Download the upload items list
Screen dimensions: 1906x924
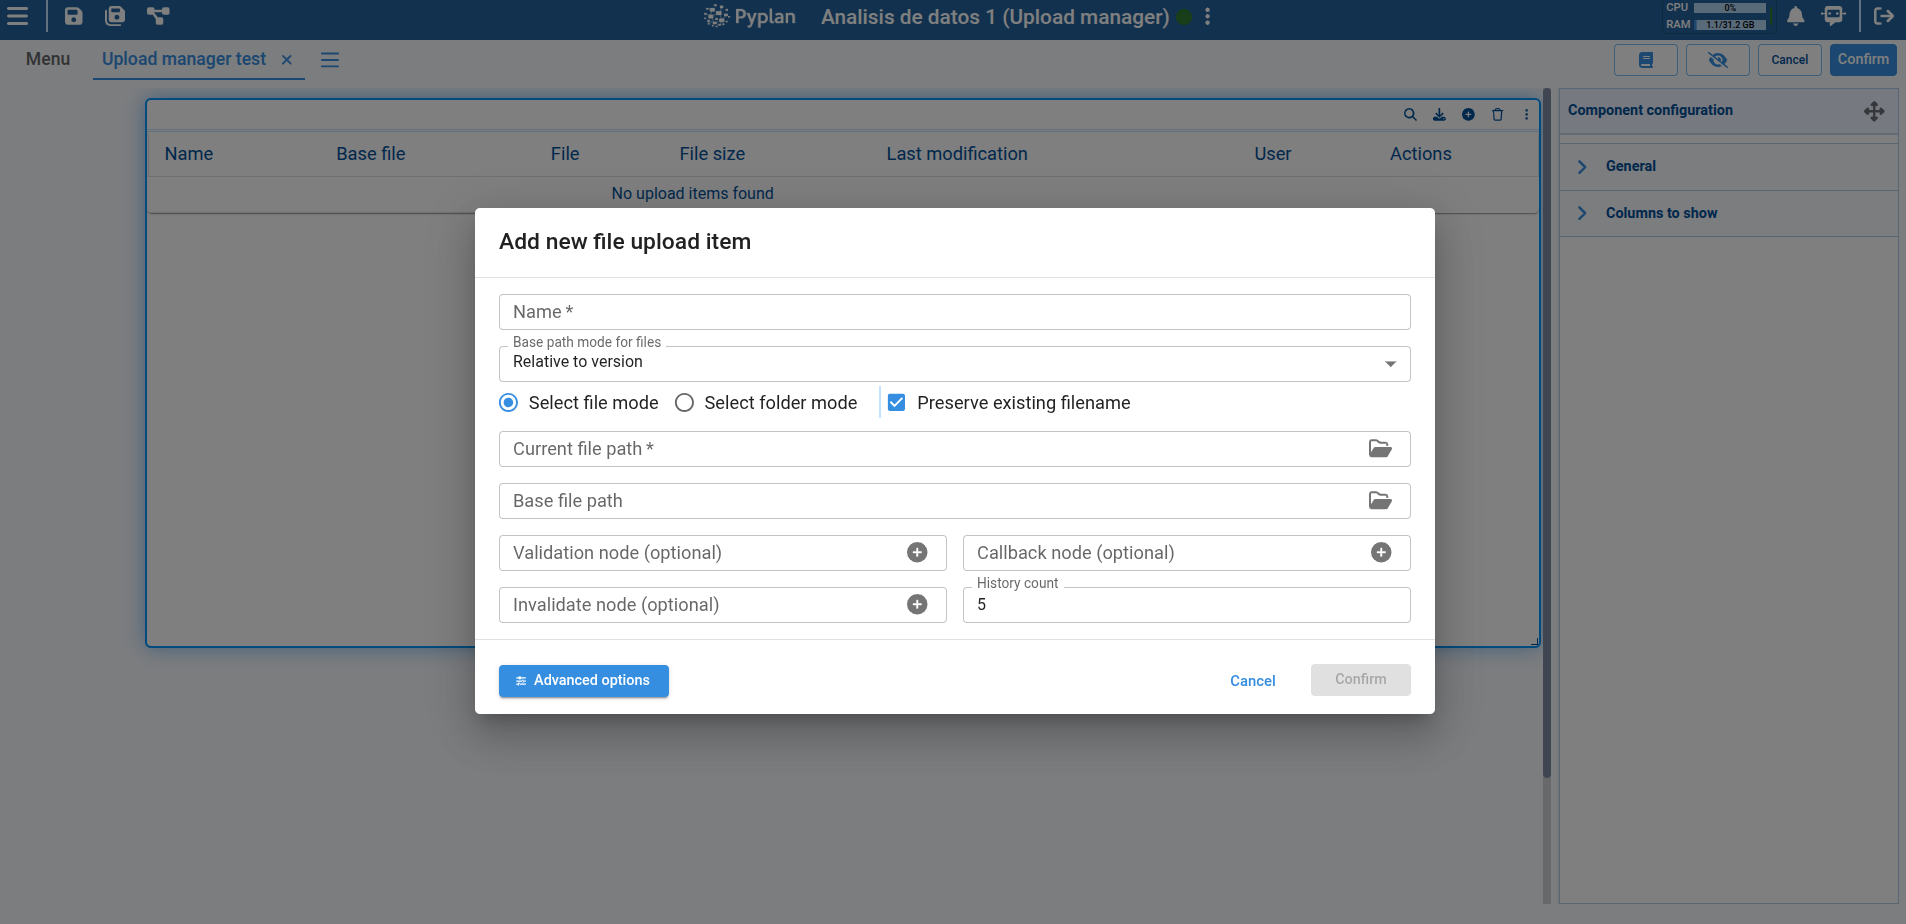1439,114
